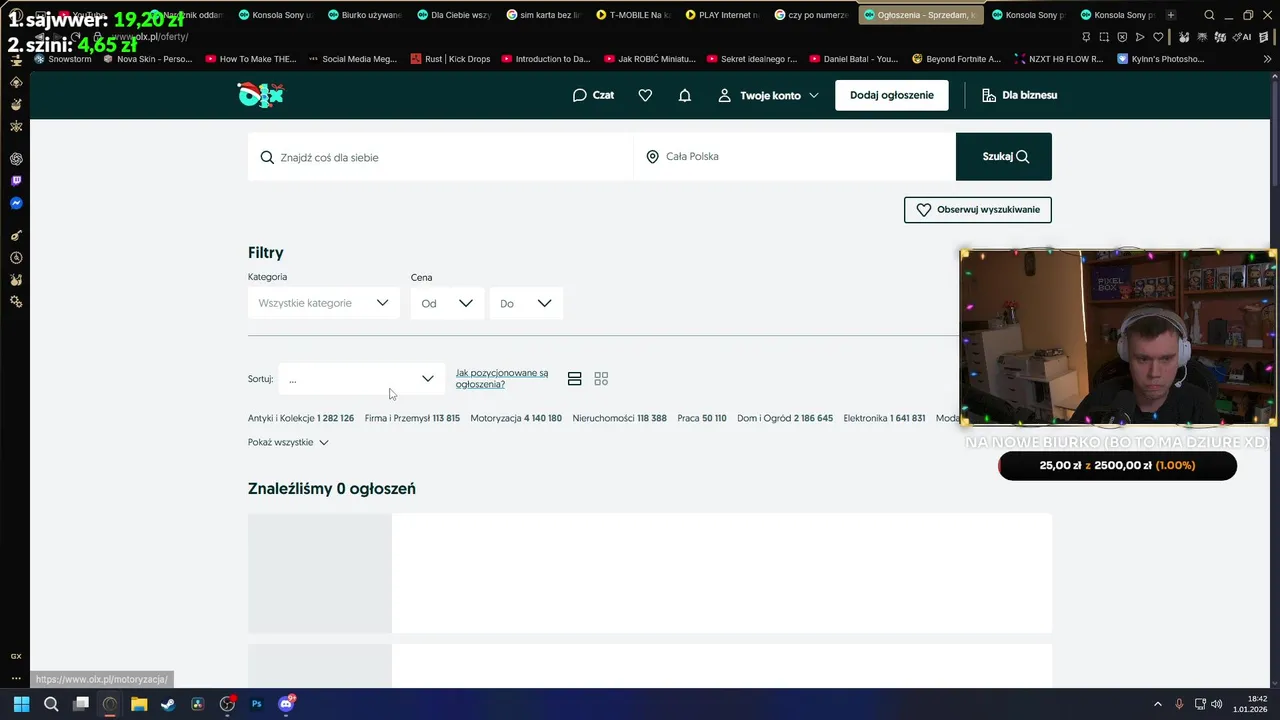Open ChatGPT in Opera sidebar
The image size is (1280, 720).
click(x=16, y=159)
